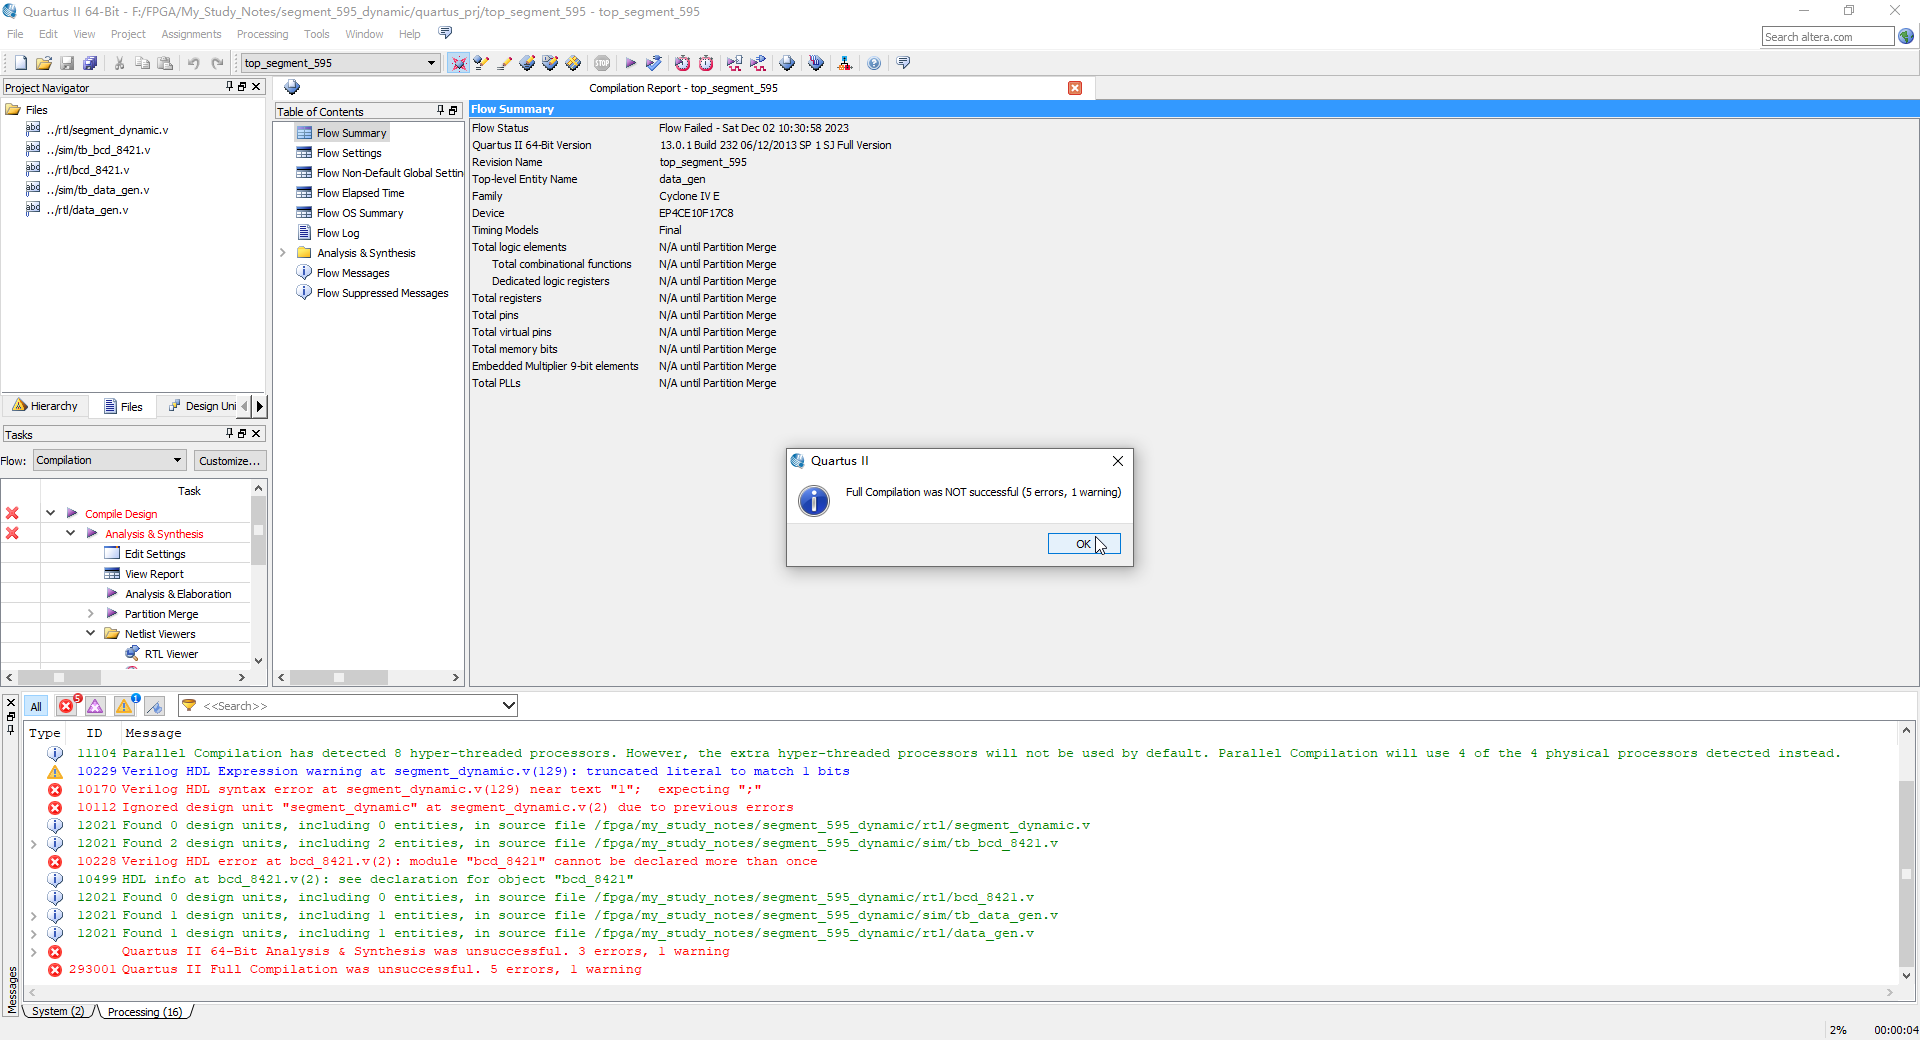Viewport: 1920px width, 1040px height.
Task: Click the New file toolbar icon
Action: tap(20, 63)
